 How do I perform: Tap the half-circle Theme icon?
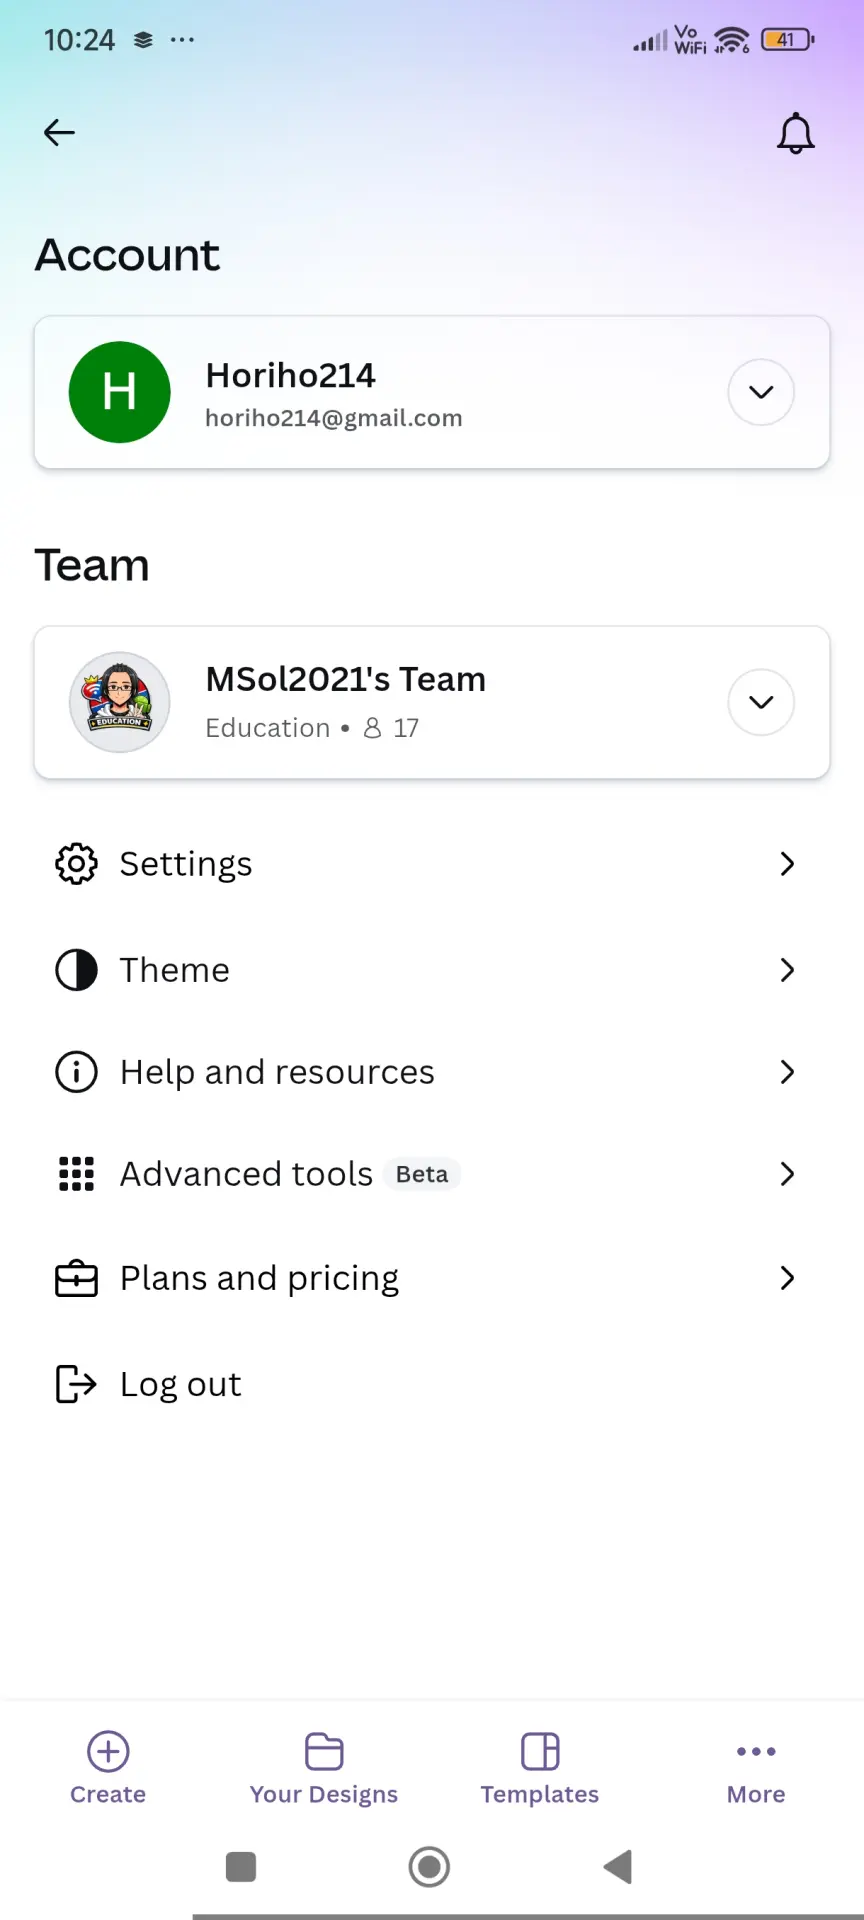coord(76,970)
